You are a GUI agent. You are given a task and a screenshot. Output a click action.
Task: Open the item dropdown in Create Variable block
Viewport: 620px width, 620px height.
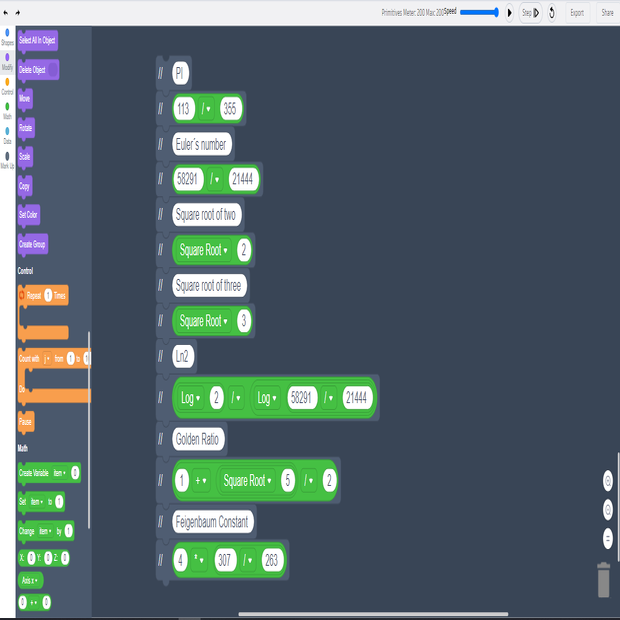point(60,473)
